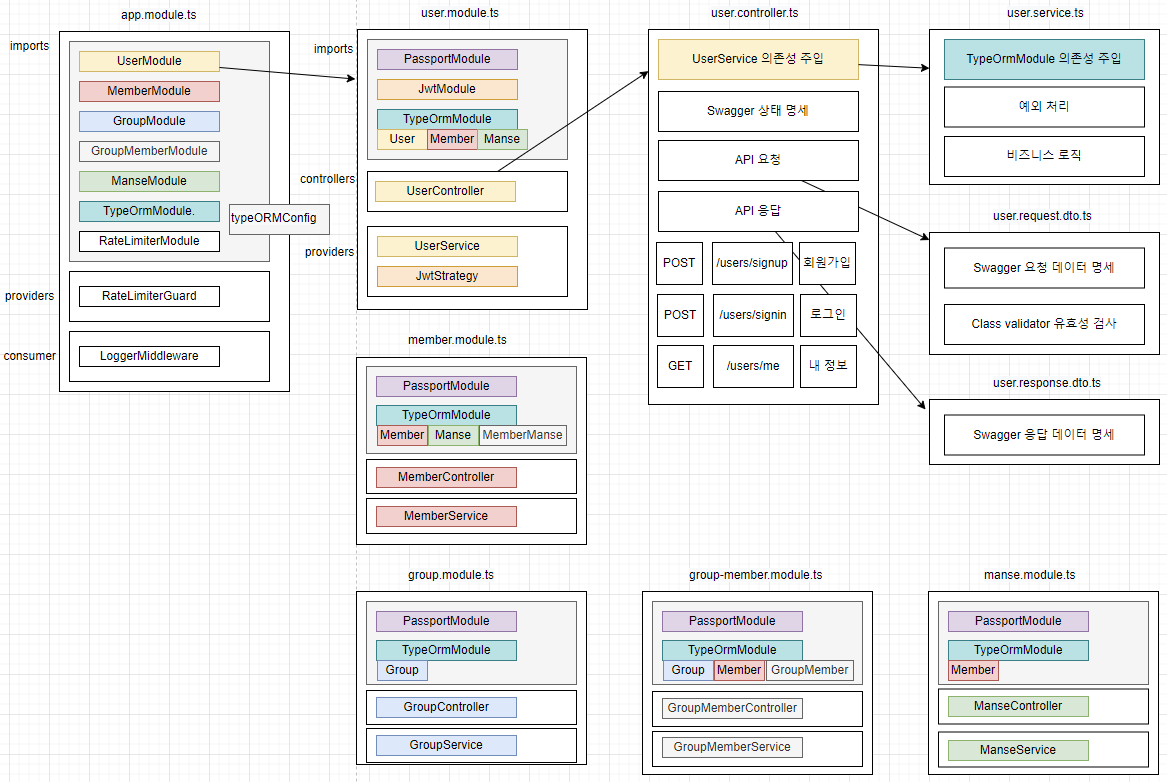Select the Member entity in group-member.module.ts
This screenshot has width=1167, height=782.
pos(739,670)
